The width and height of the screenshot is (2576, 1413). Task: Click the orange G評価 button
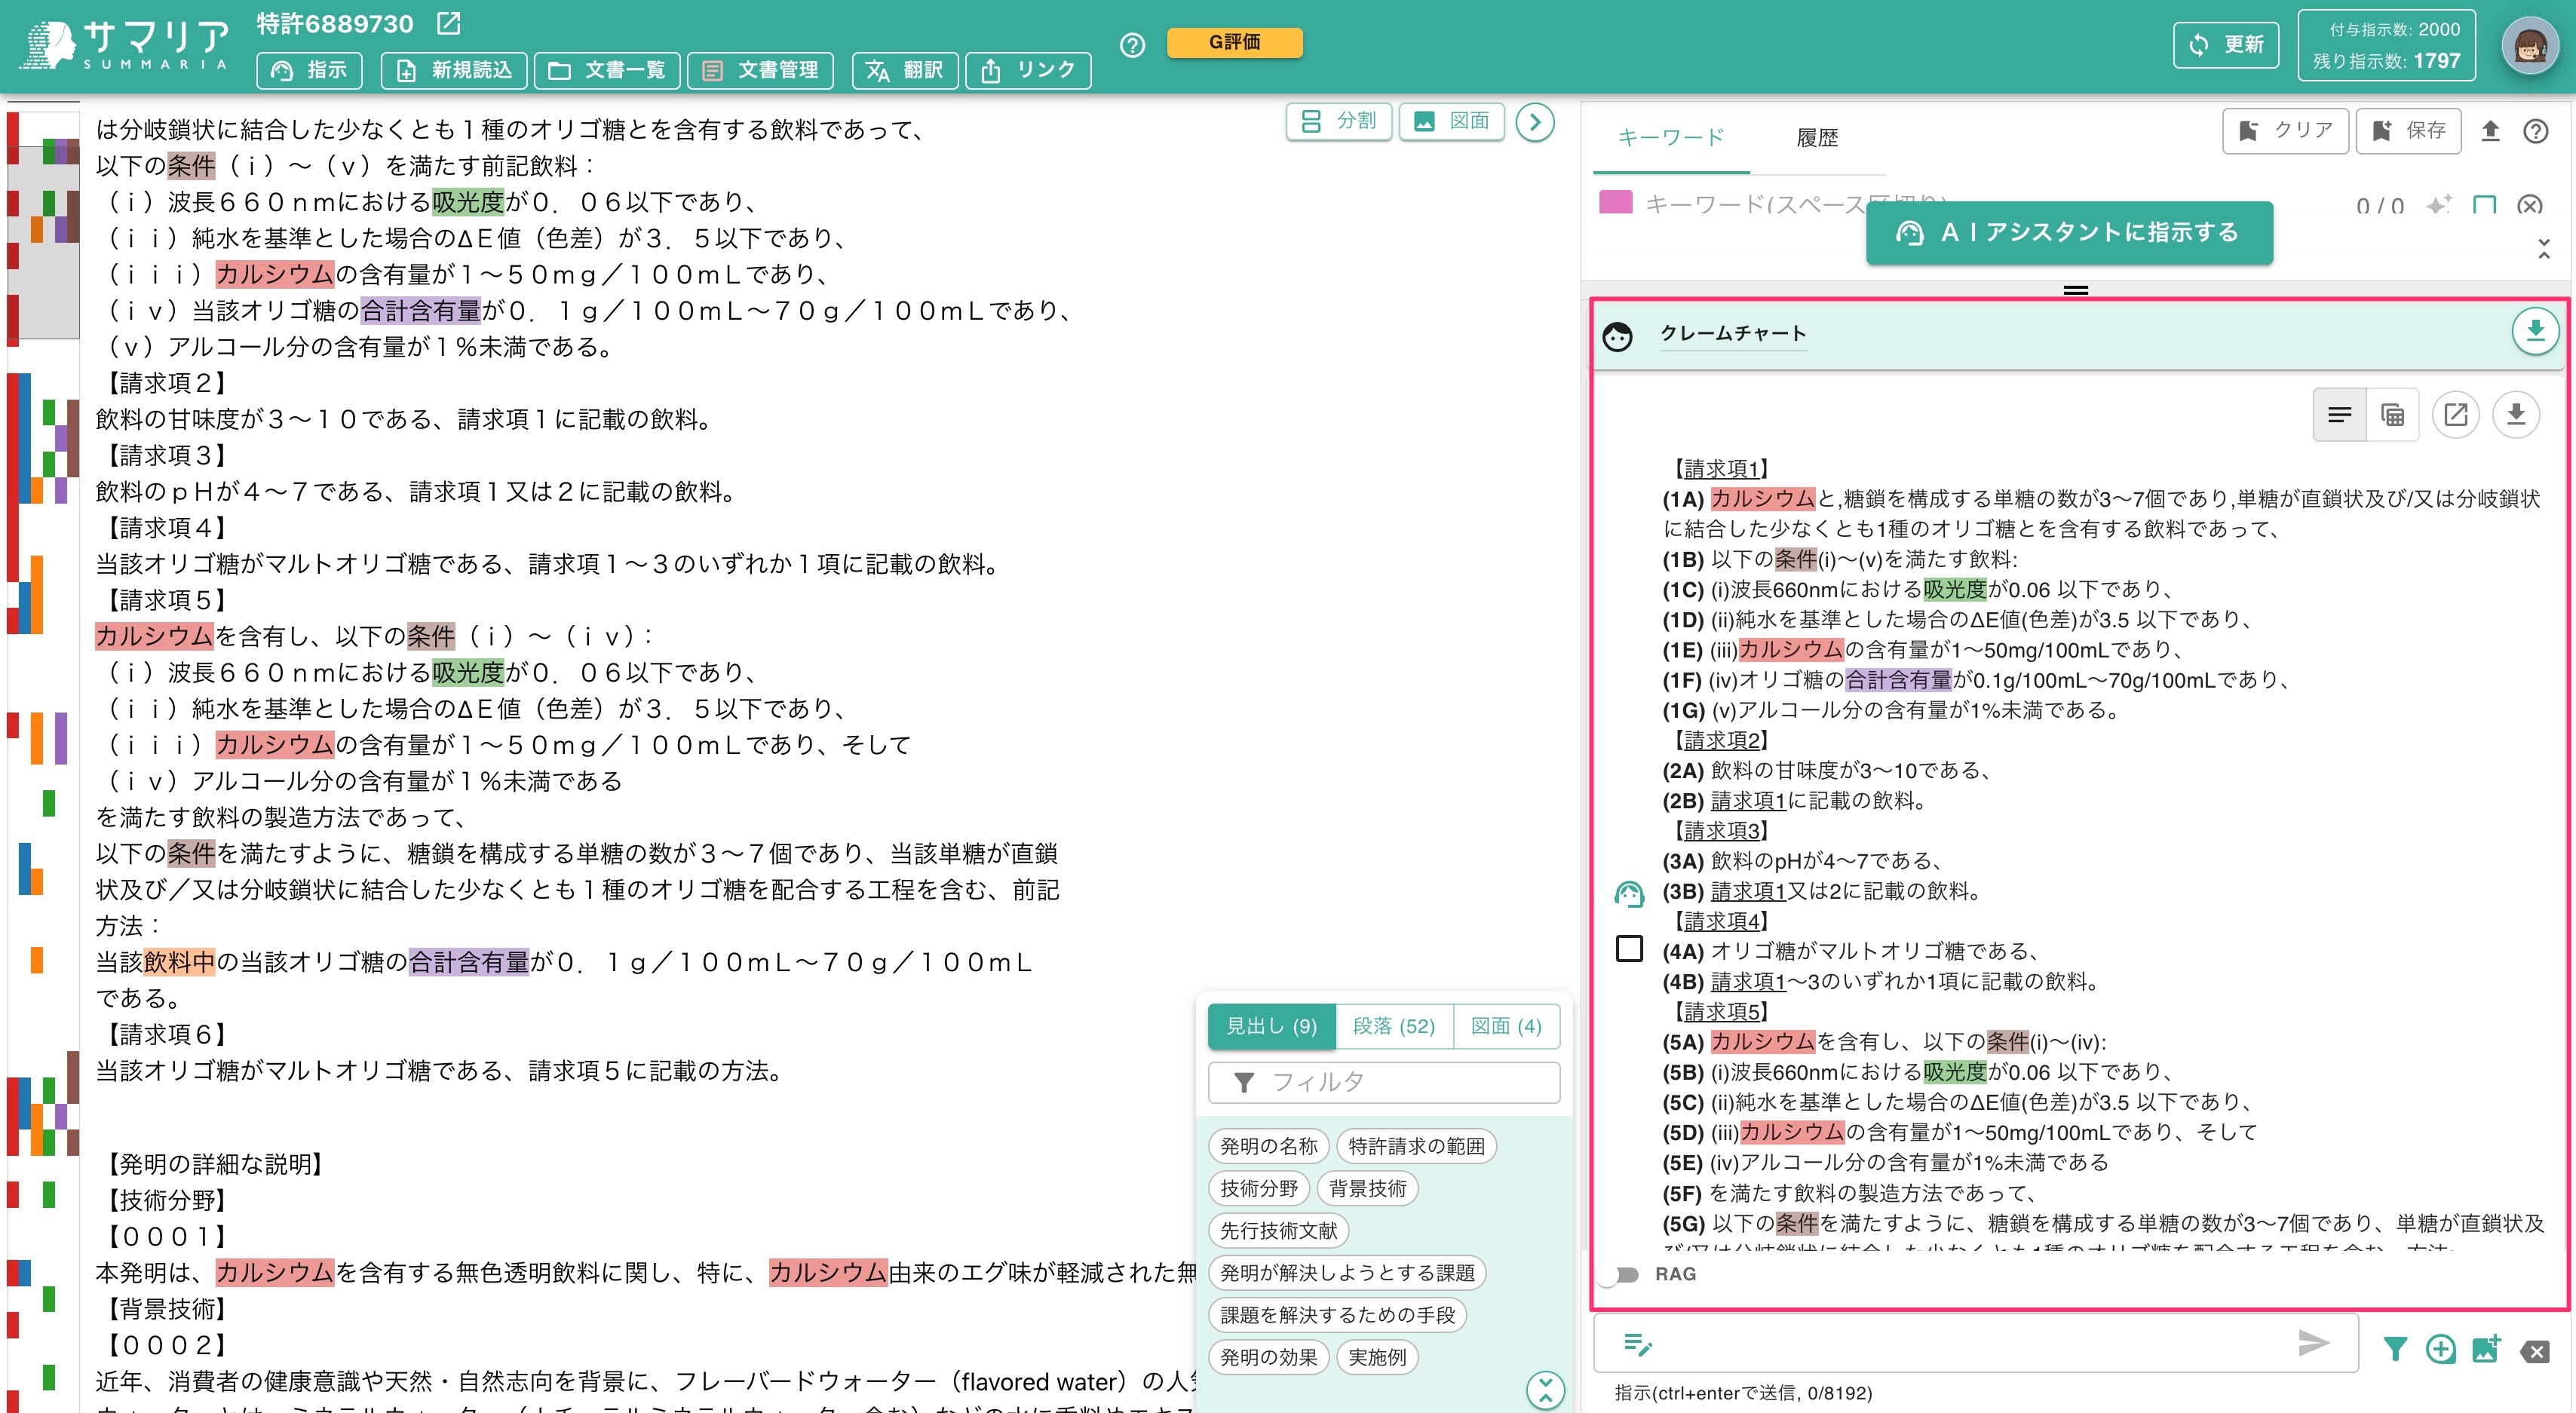pos(1234,42)
